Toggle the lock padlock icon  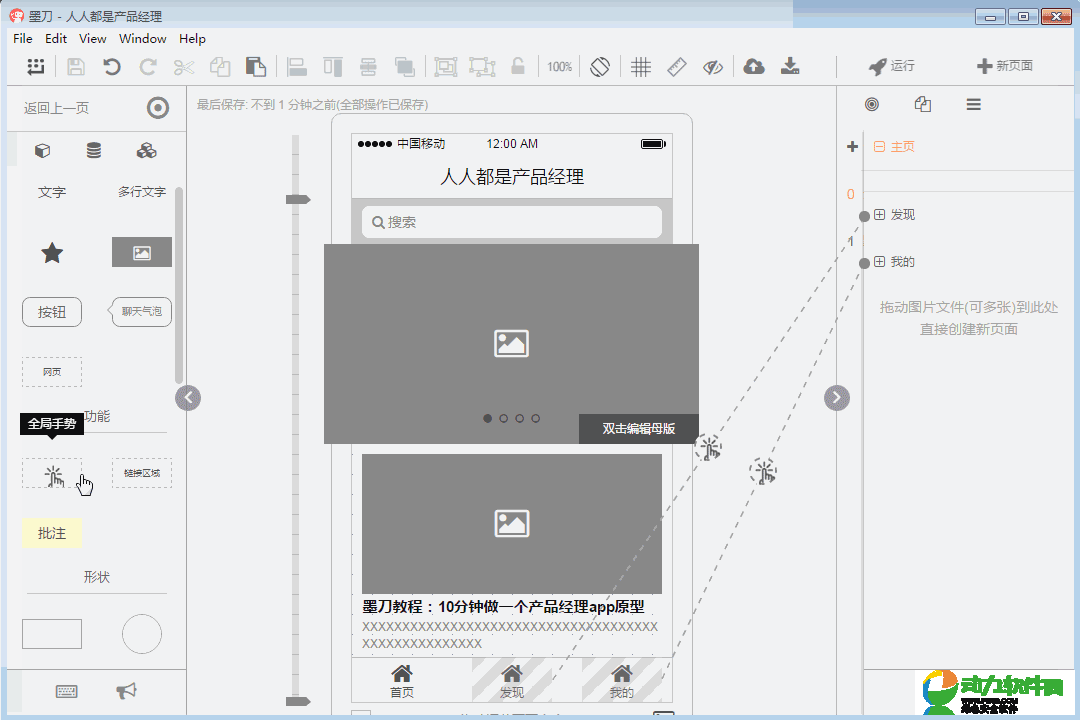click(x=518, y=66)
